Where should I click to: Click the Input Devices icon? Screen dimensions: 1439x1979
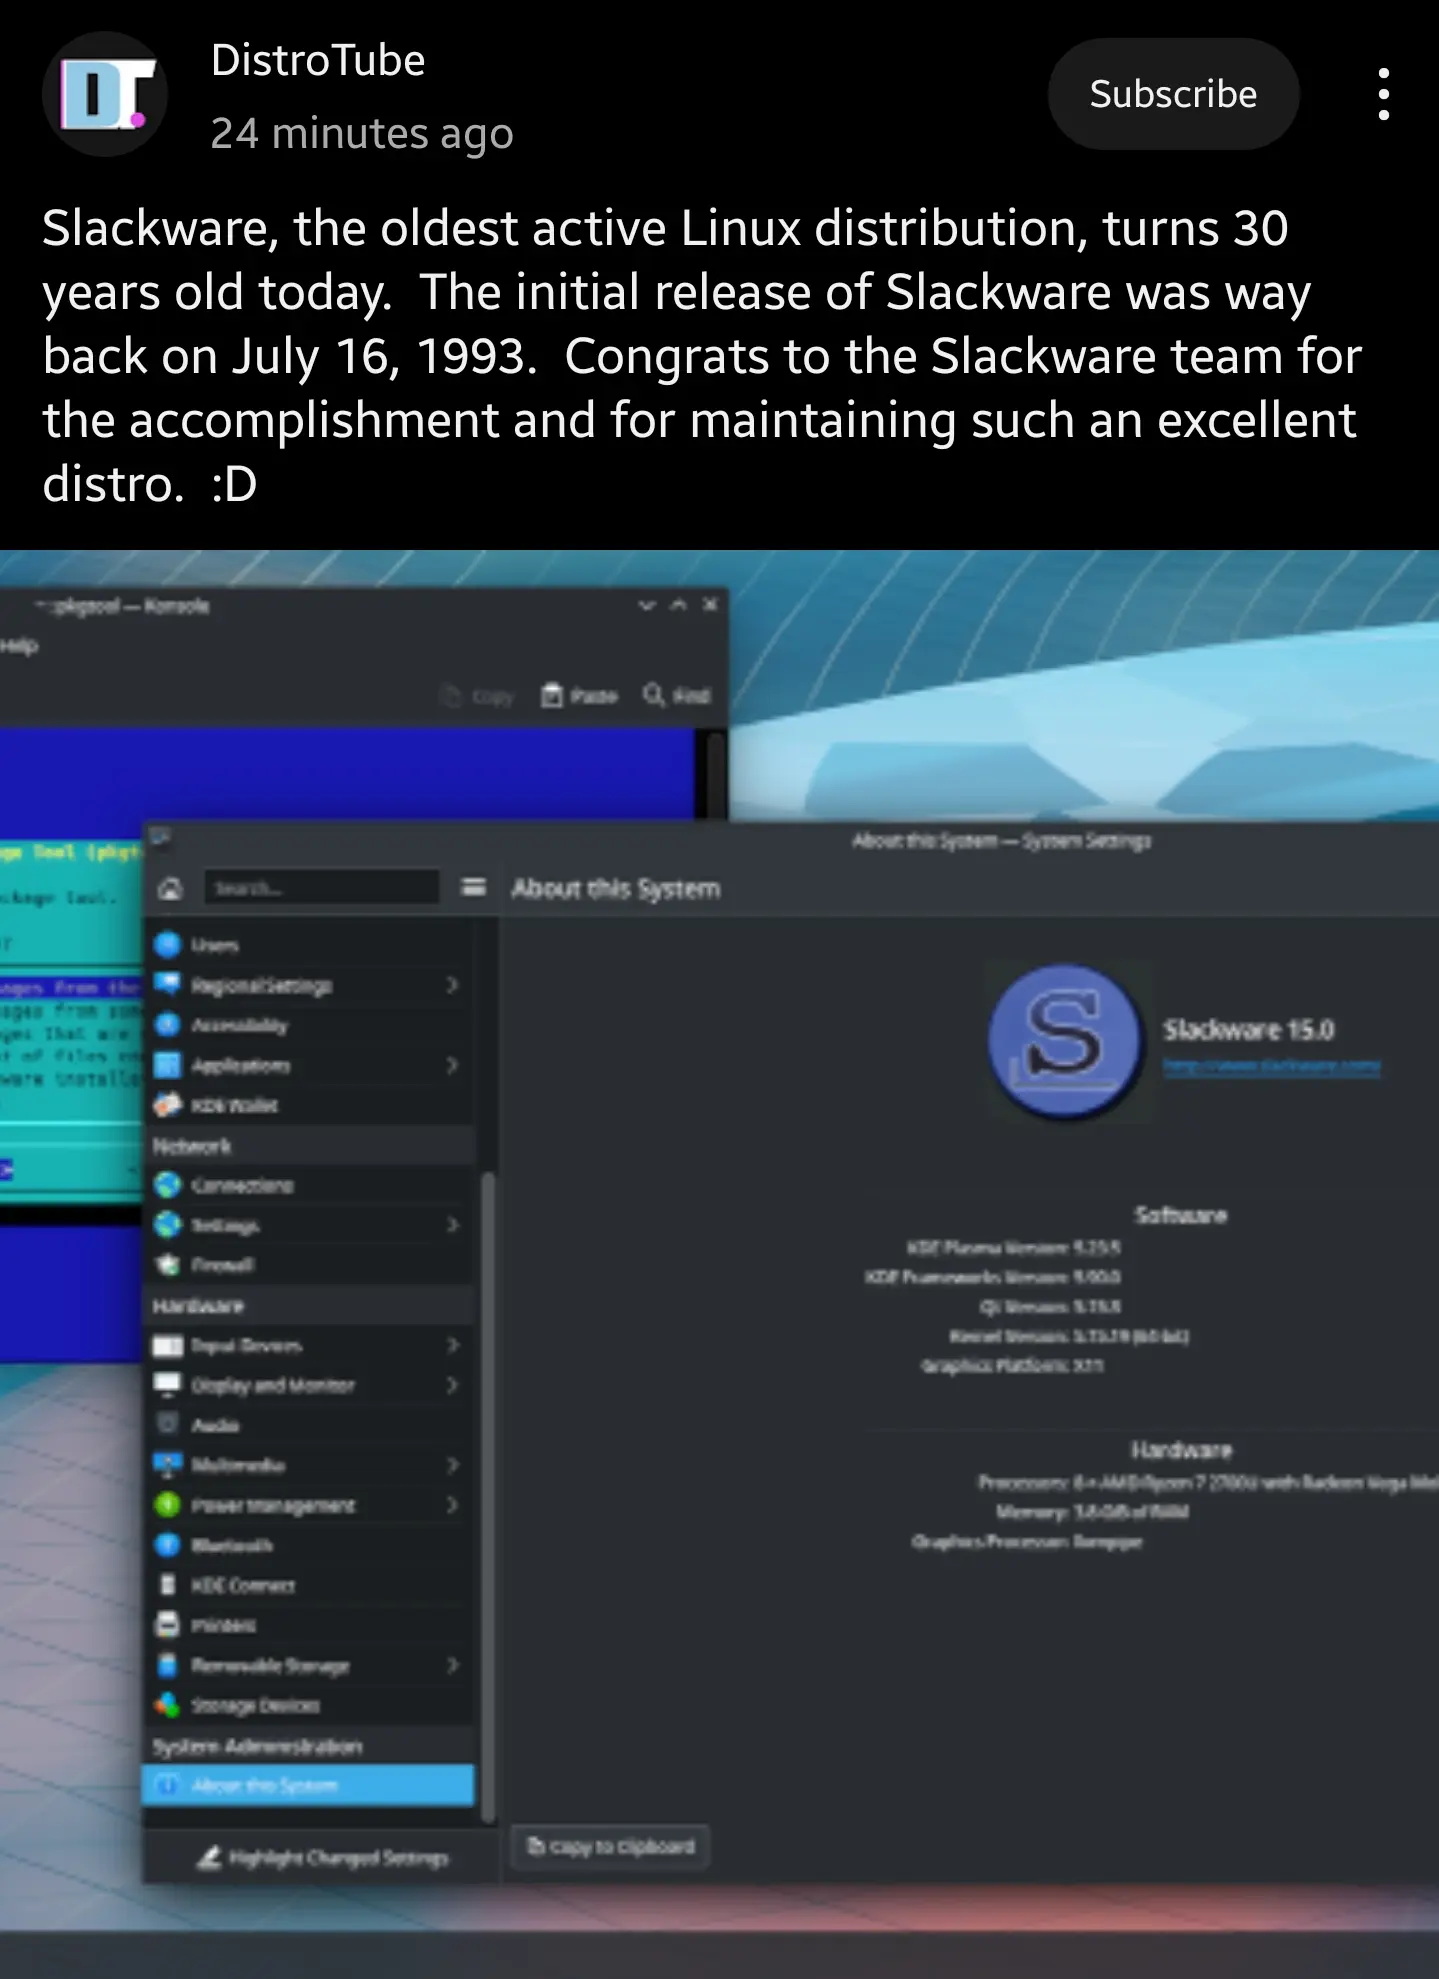[167, 1345]
